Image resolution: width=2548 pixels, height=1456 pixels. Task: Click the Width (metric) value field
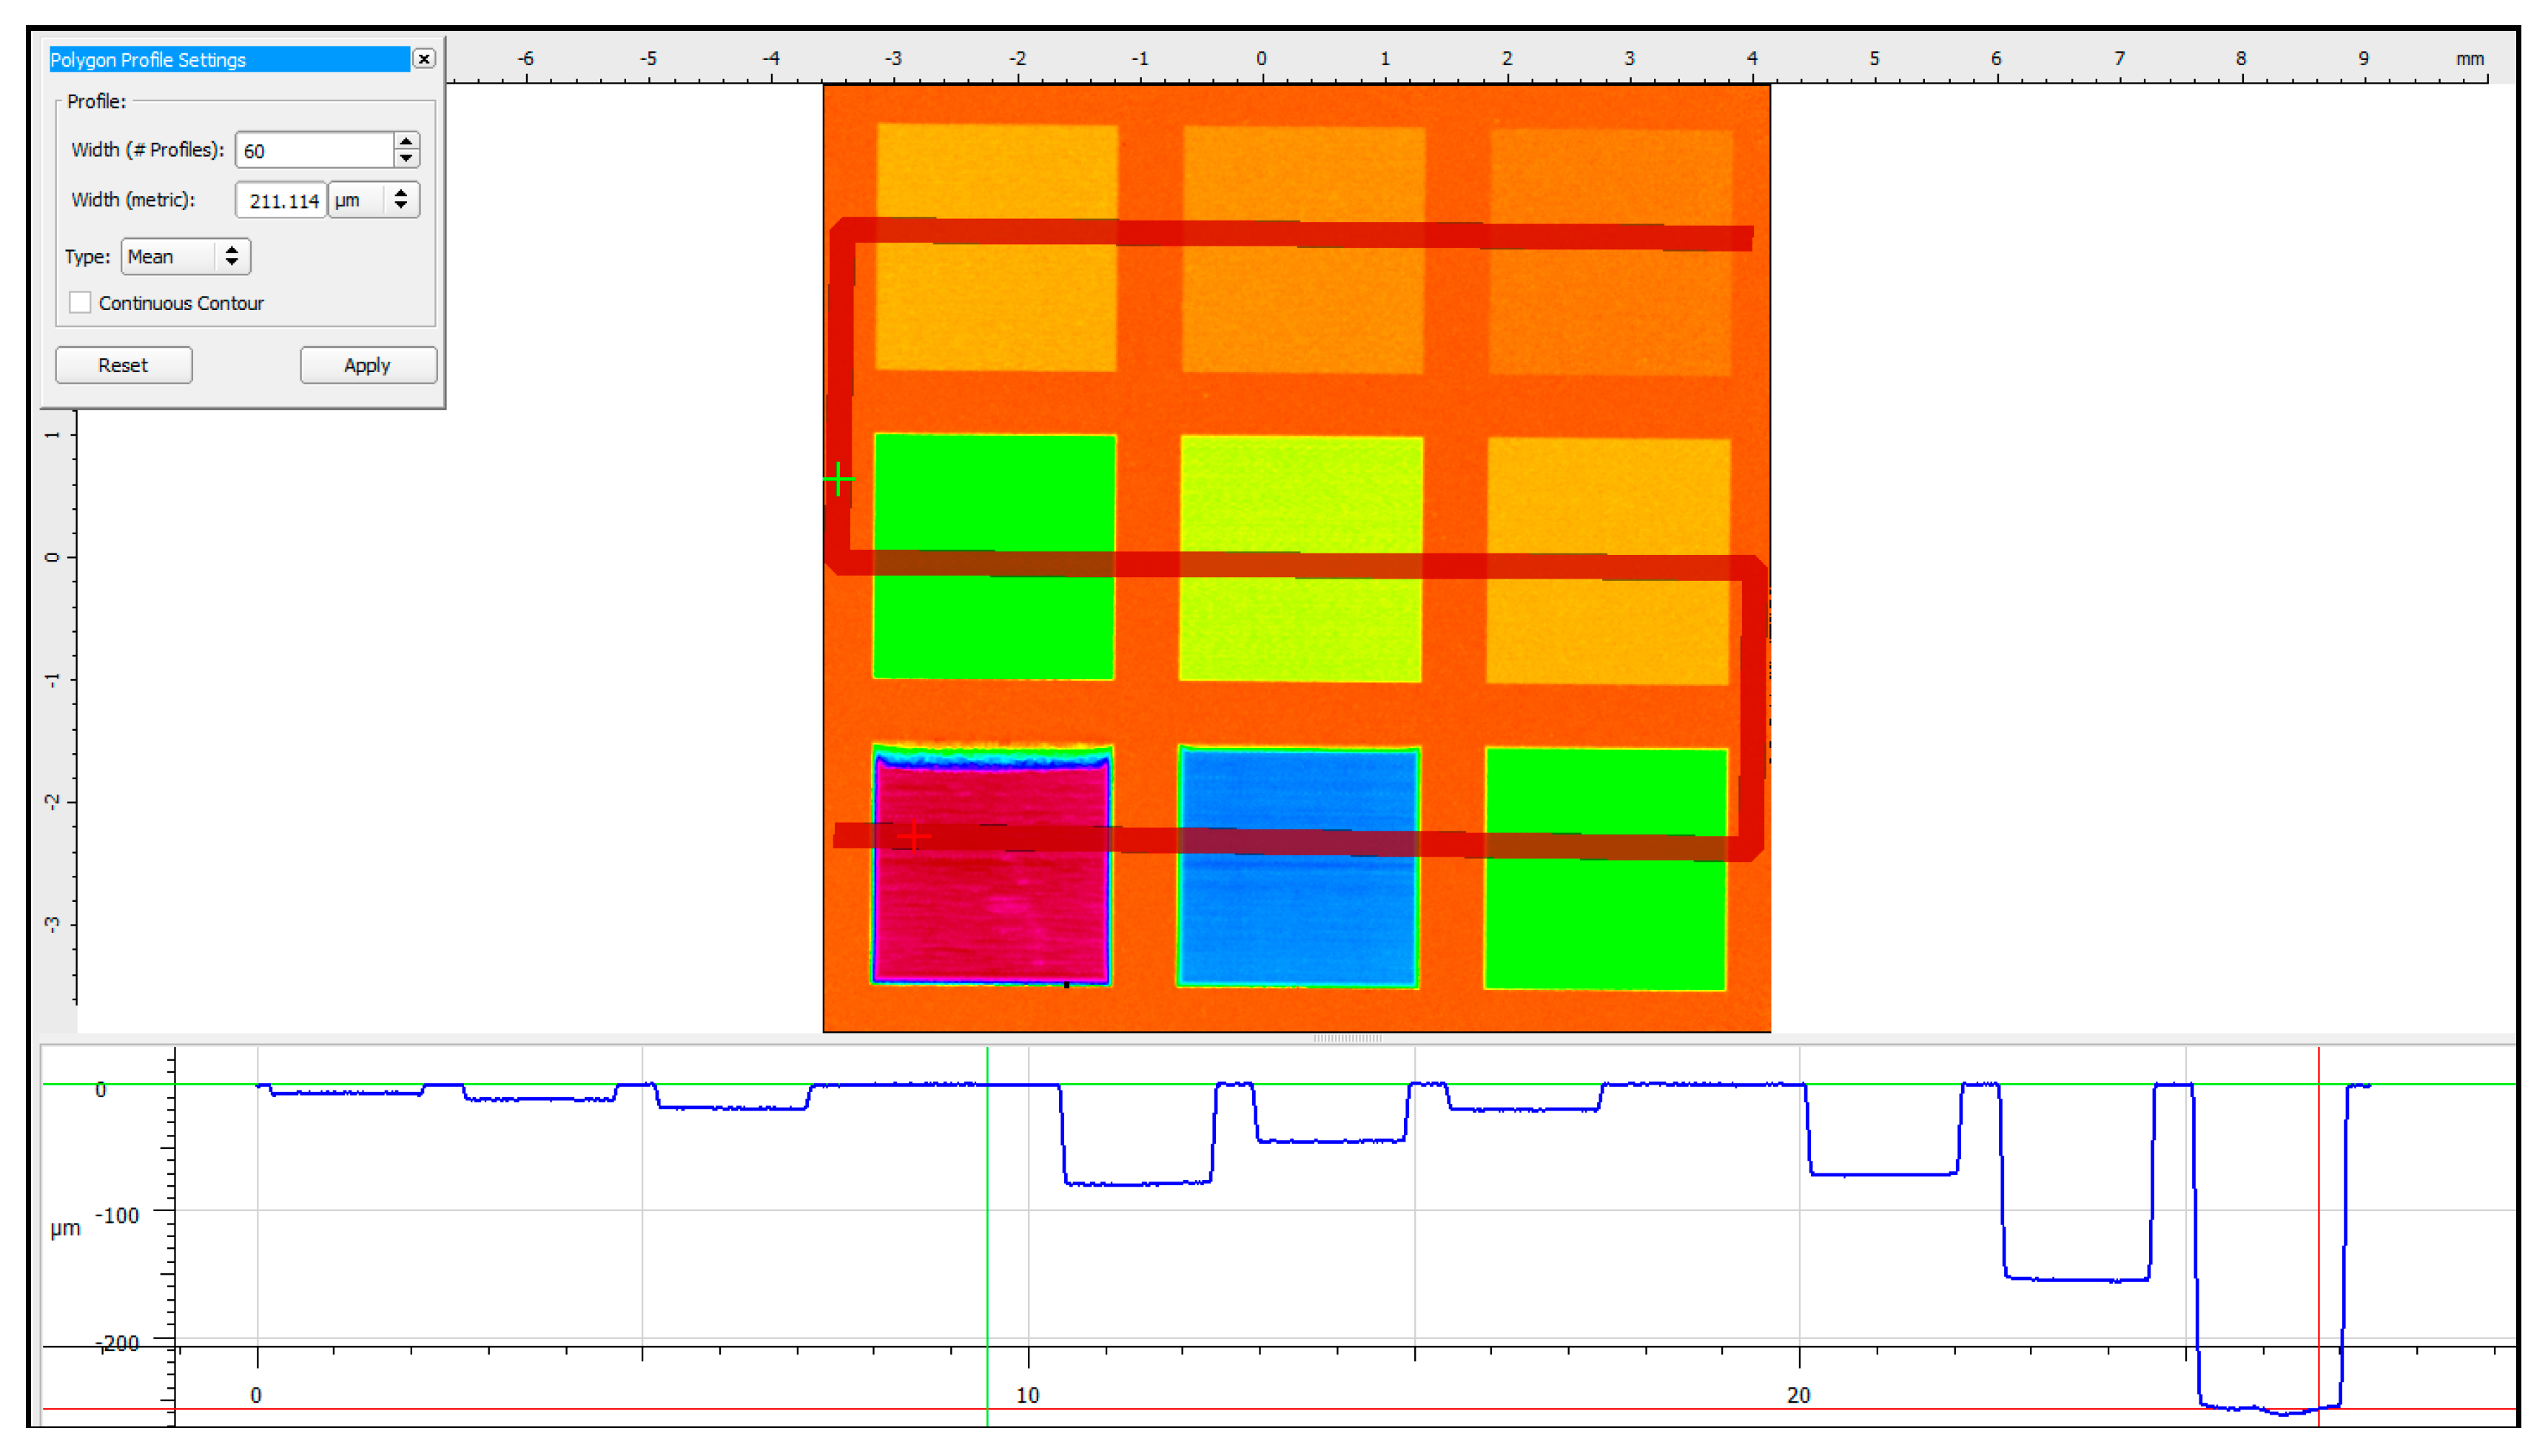pyautogui.click(x=281, y=200)
